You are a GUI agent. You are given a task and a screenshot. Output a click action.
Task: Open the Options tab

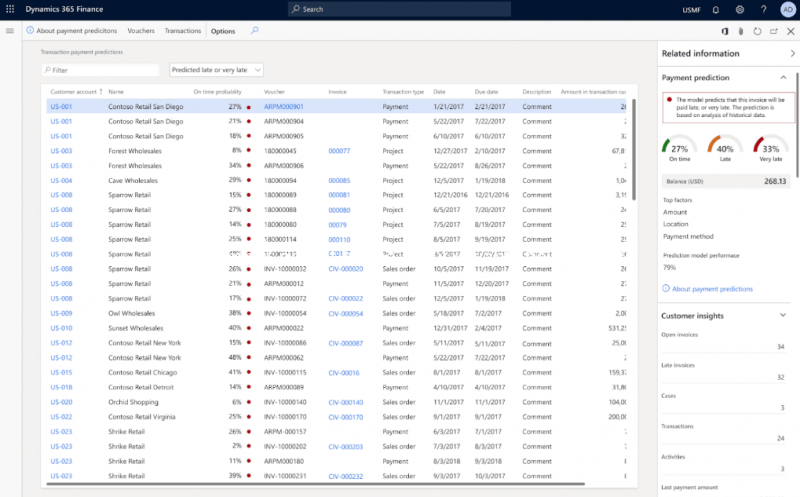pos(223,31)
